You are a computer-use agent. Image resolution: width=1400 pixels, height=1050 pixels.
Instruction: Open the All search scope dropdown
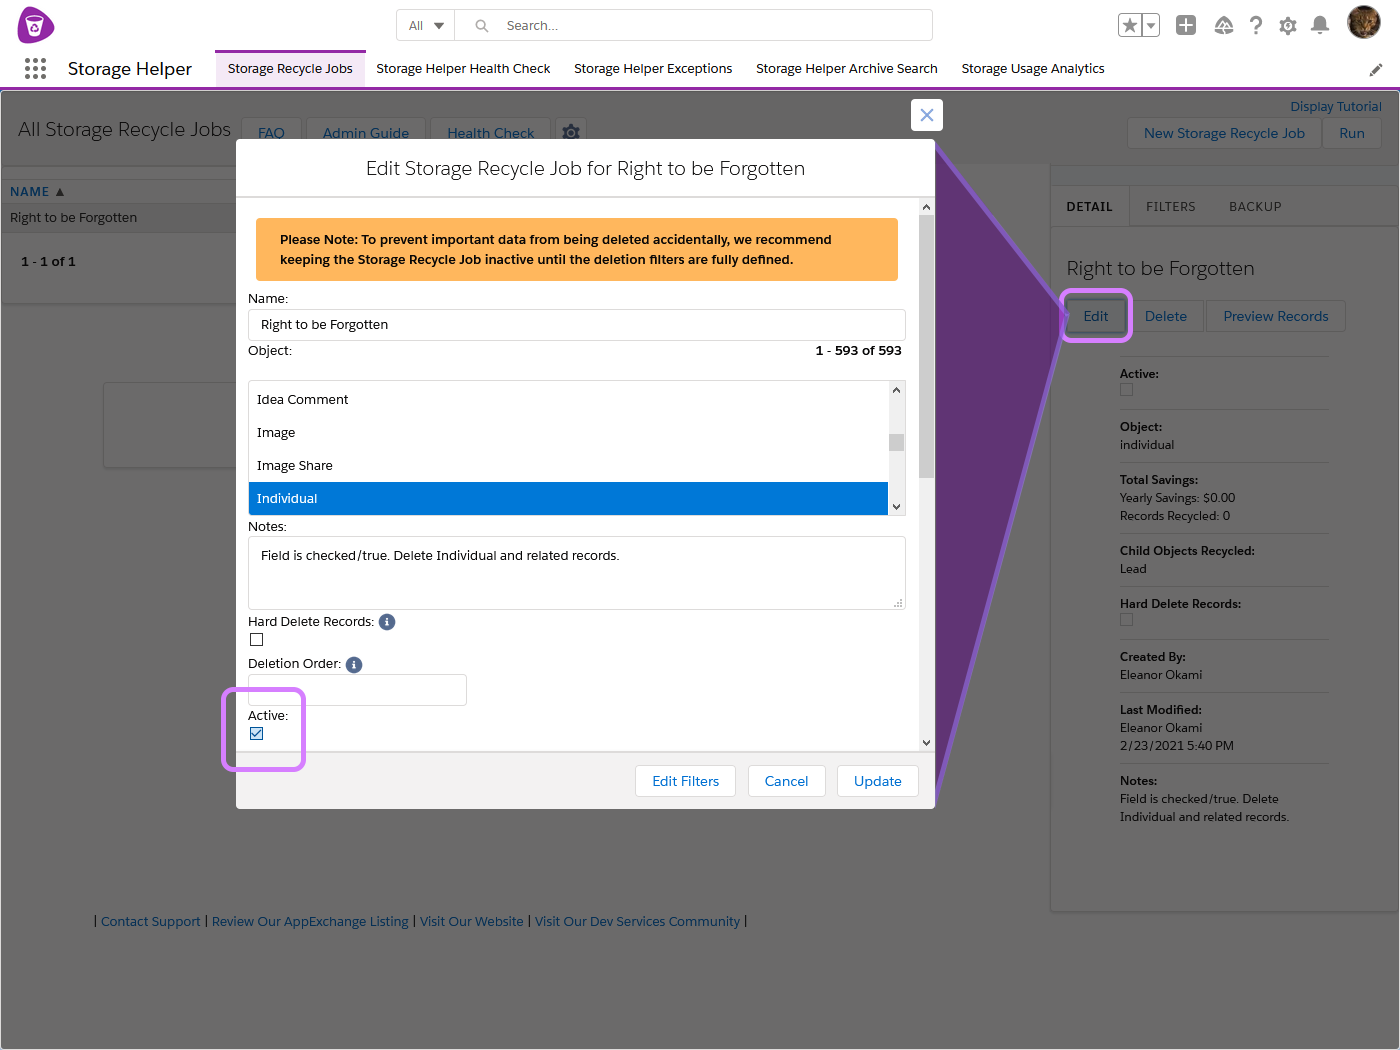[426, 26]
